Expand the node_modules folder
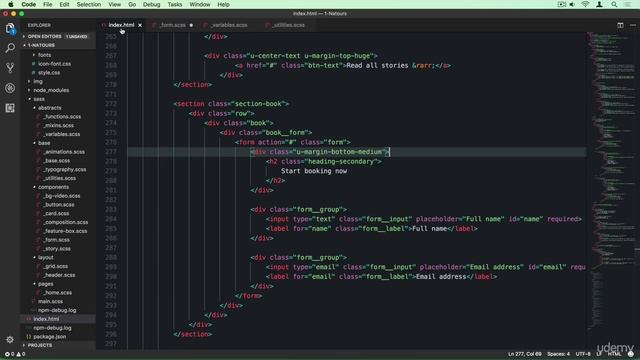 click(x=51, y=90)
